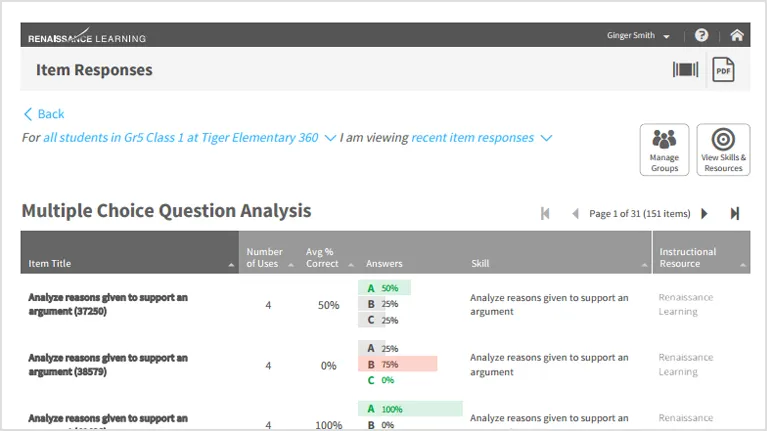Open the help question mark icon
The width and height of the screenshot is (767, 431).
click(701, 35)
